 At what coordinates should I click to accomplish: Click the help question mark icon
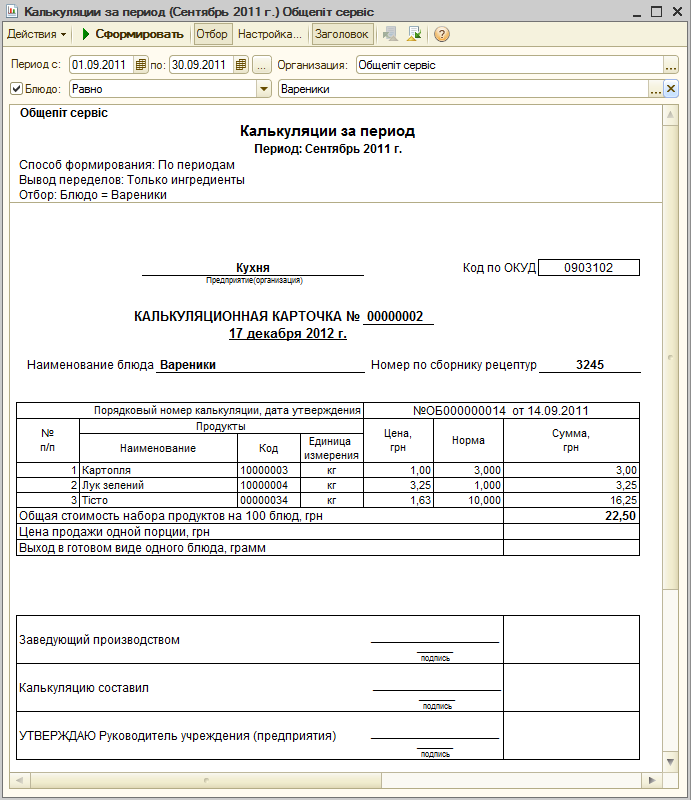click(x=441, y=34)
